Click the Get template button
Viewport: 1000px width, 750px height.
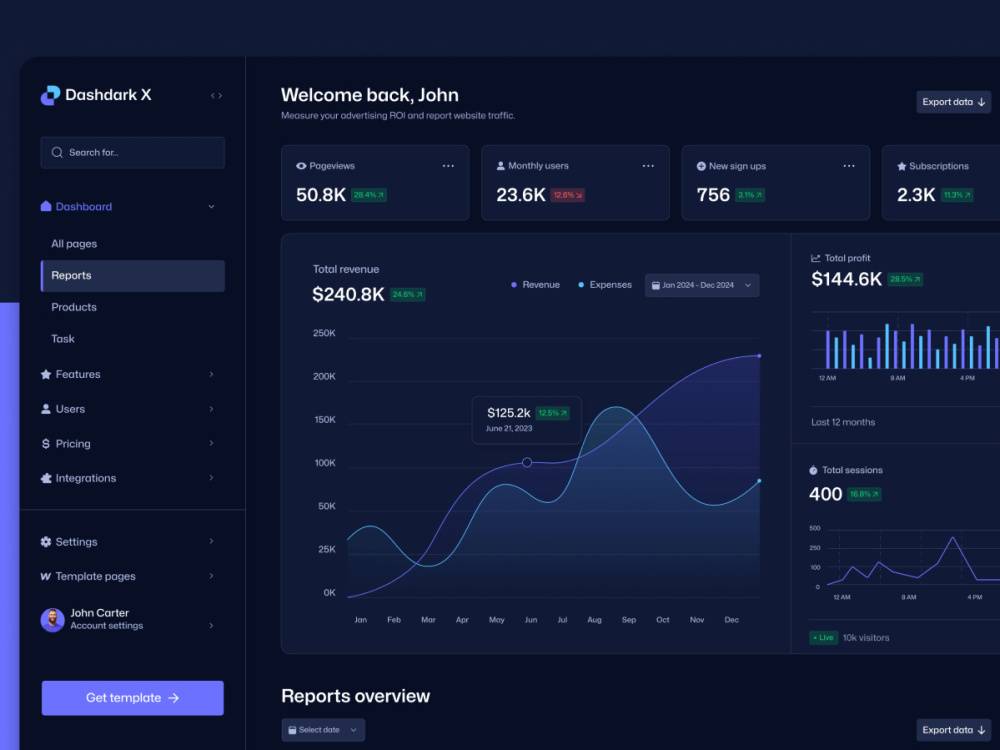point(133,698)
